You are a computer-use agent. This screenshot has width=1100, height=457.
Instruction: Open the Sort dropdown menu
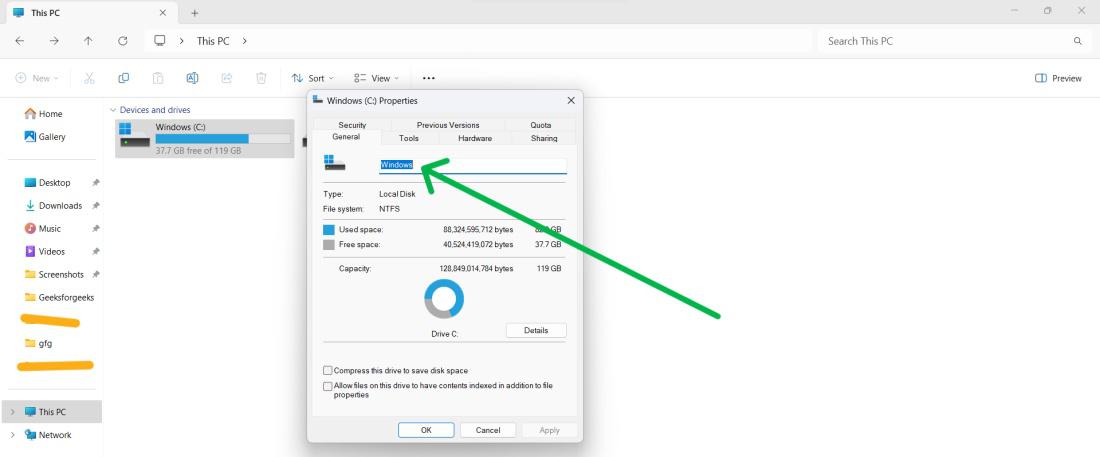pyautogui.click(x=313, y=78)
